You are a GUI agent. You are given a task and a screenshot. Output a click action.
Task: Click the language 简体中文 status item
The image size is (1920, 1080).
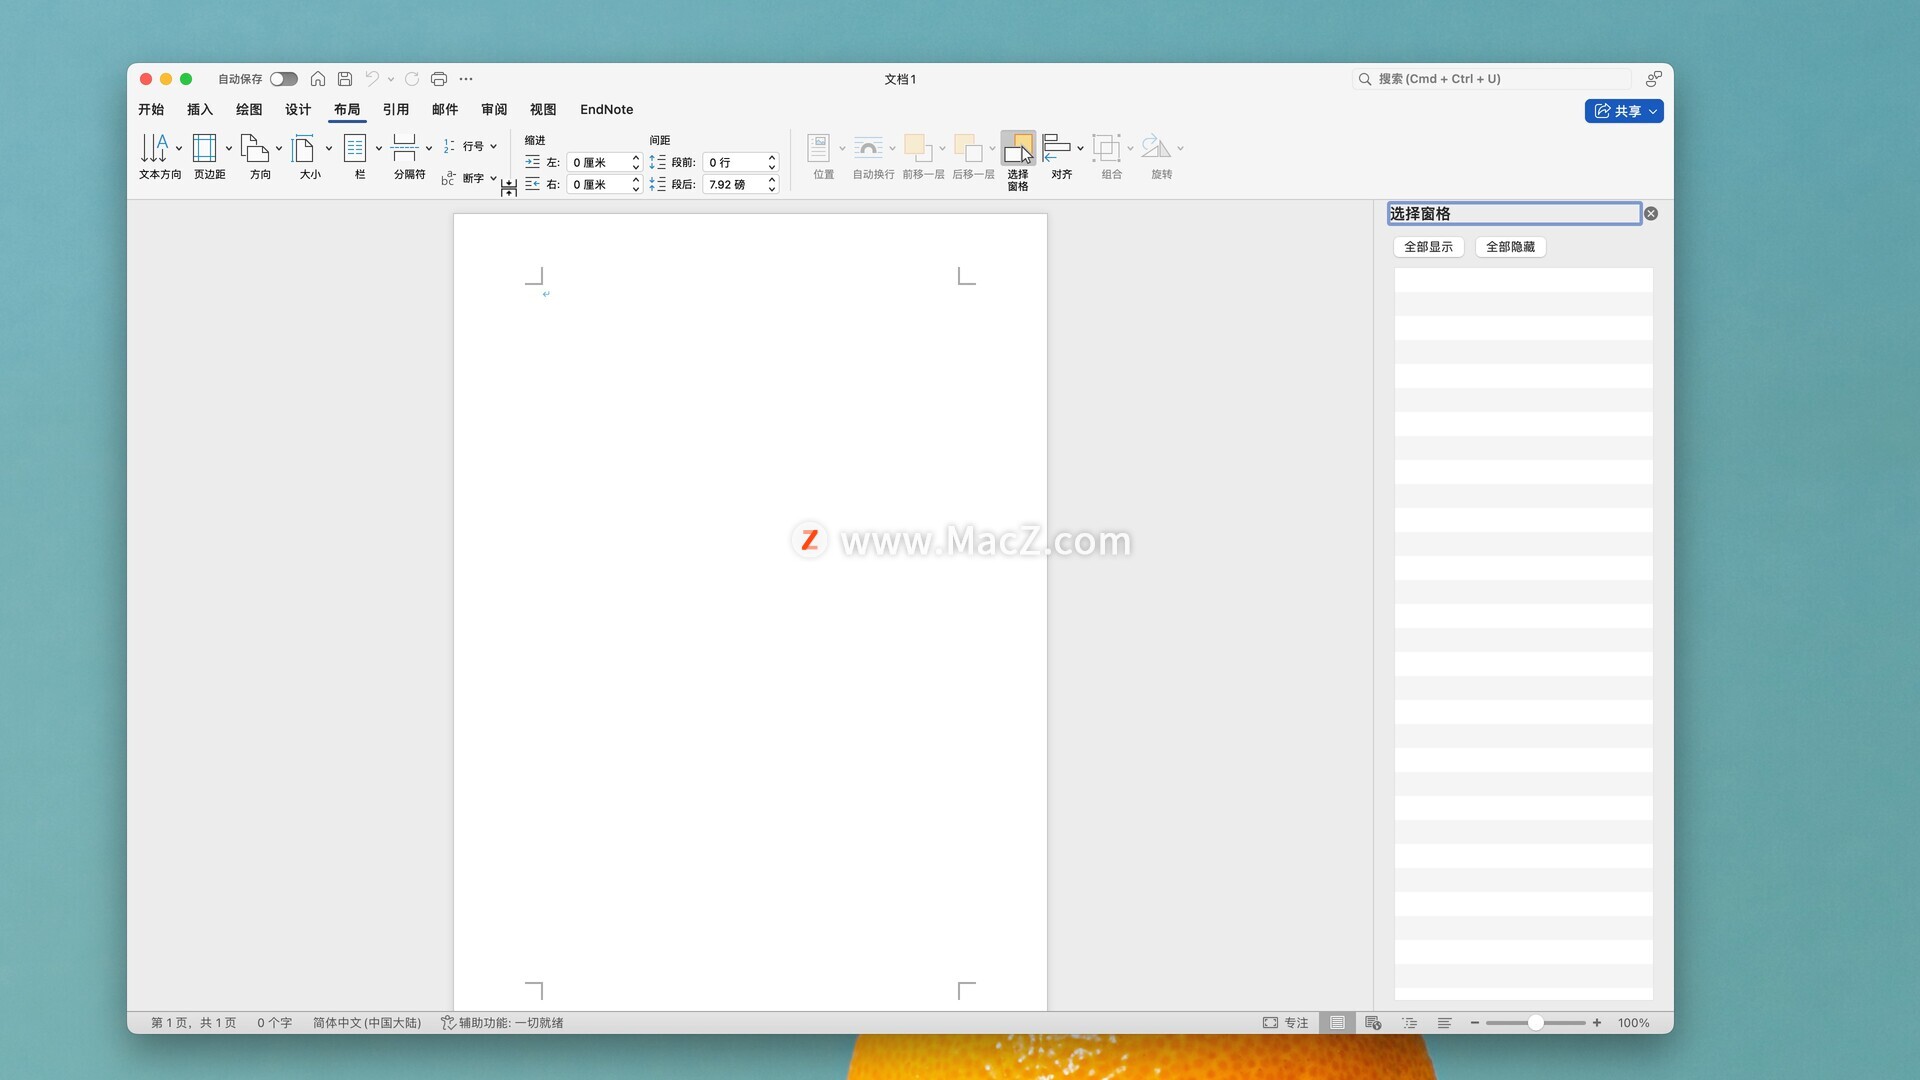point(366,1023)
